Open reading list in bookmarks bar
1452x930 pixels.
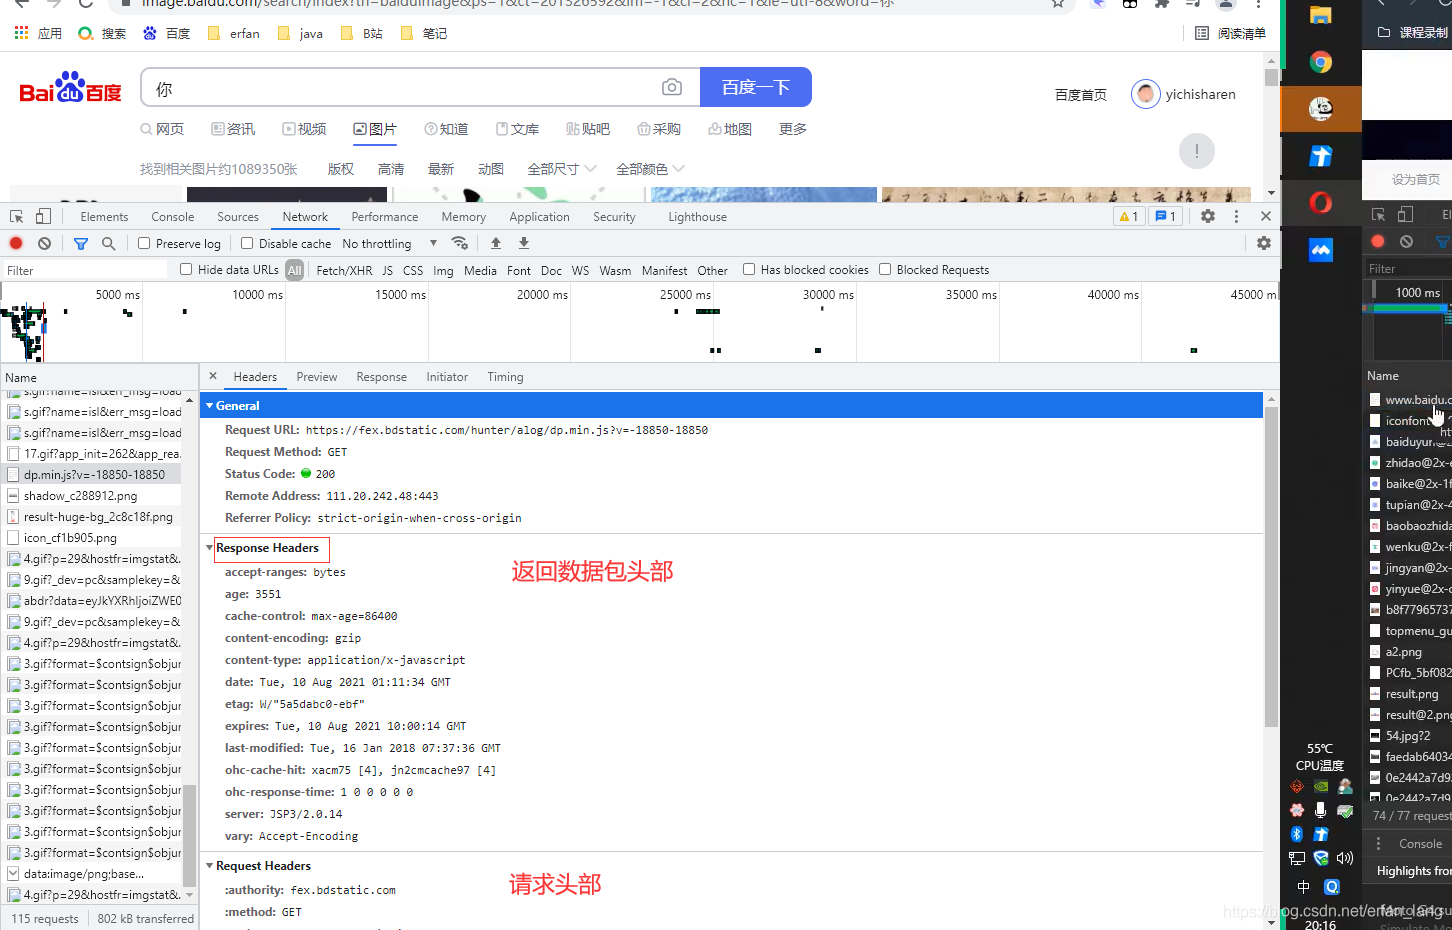(1230, 33)
